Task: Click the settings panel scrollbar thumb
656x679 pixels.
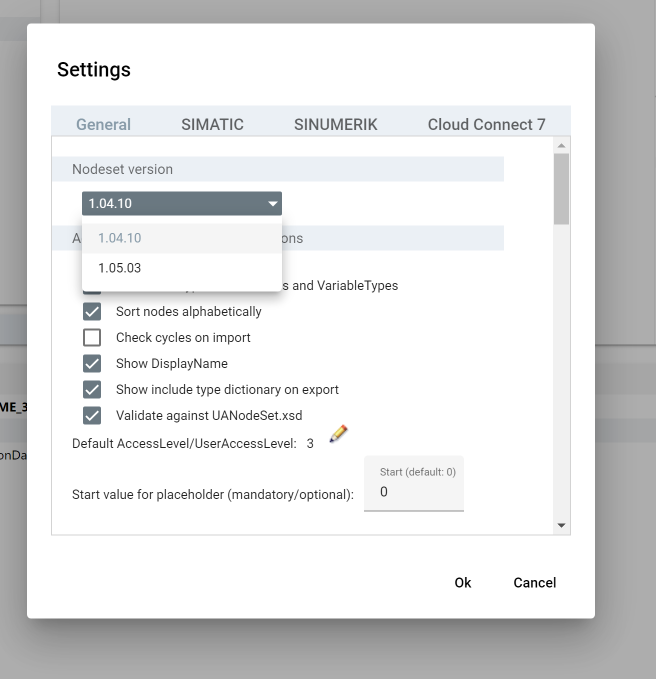Action: (x=561, y=188)
